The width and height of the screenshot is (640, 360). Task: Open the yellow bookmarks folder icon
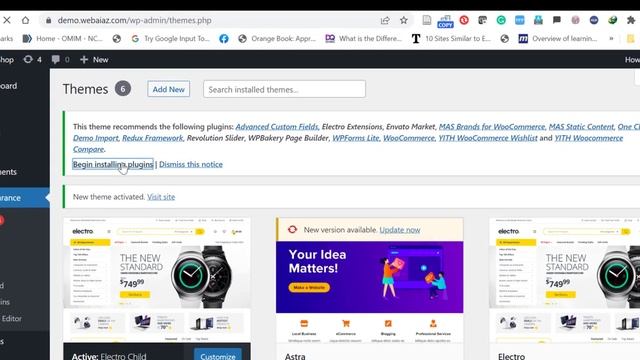coord(631,39)
